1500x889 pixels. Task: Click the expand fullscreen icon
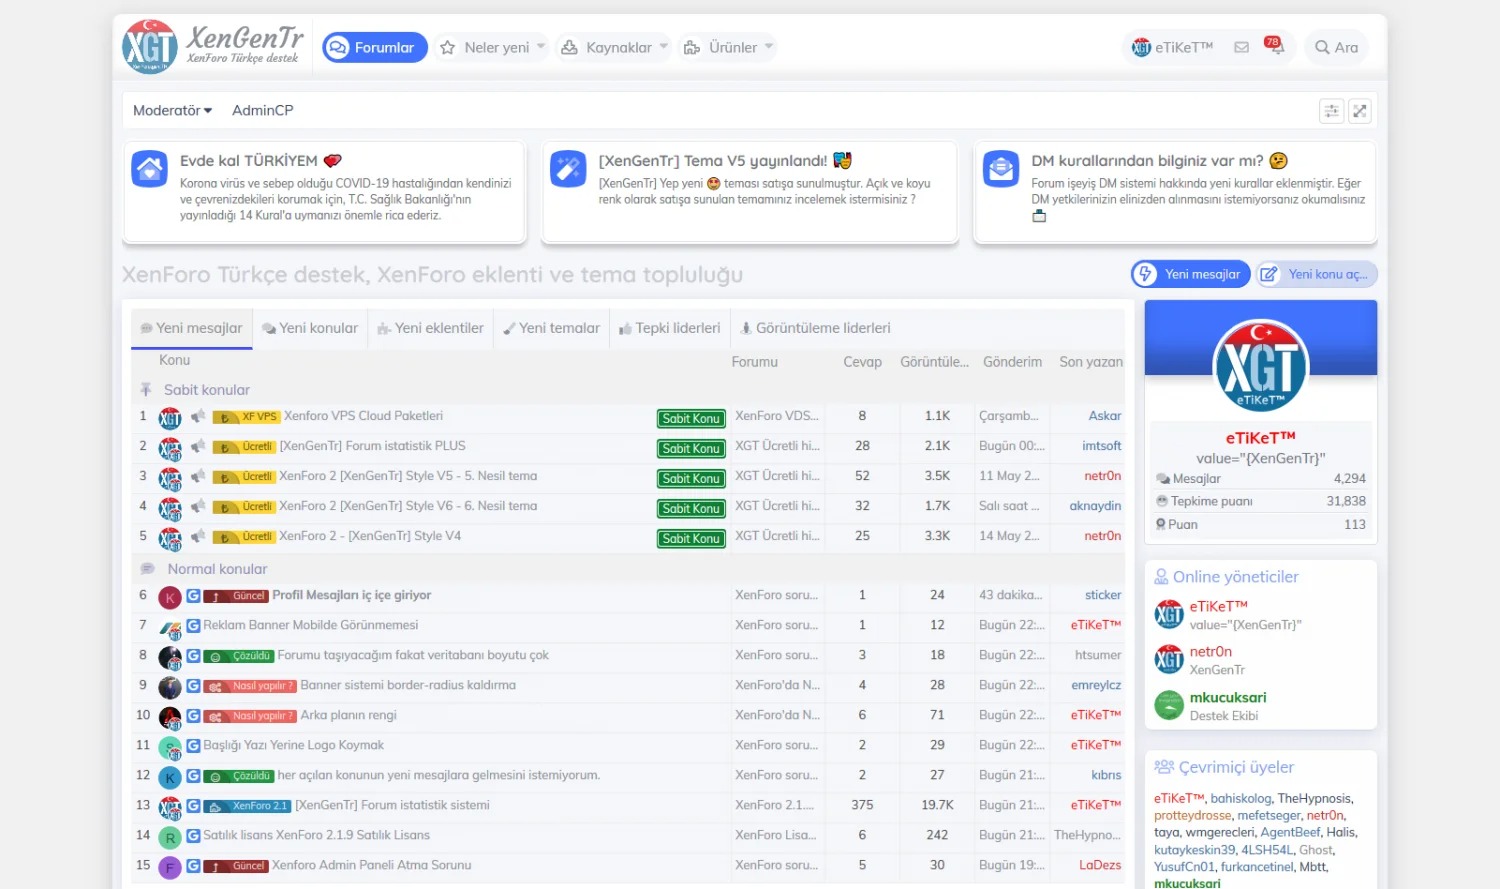1360,111
